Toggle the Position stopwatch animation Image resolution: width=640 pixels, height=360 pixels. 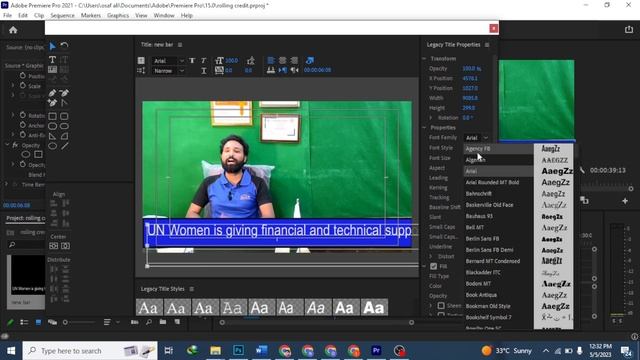[23, 76]
